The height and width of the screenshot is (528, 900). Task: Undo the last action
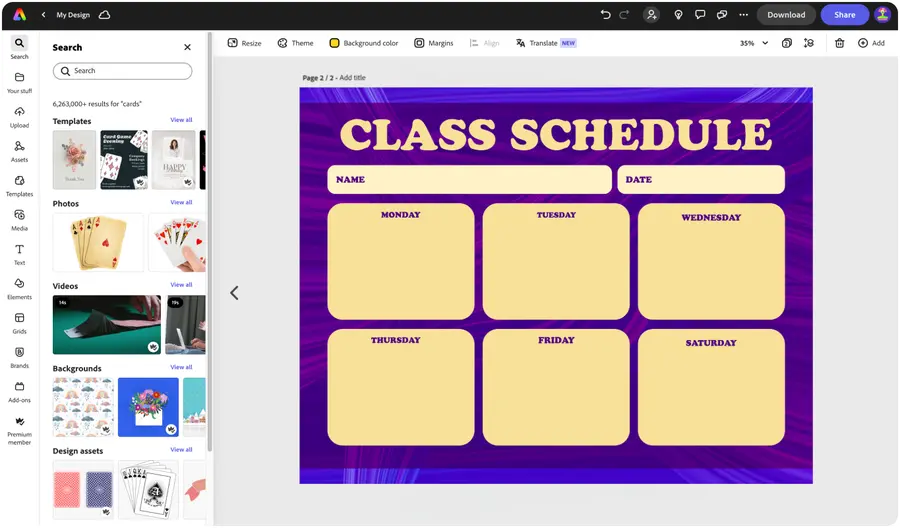(605, 15)
